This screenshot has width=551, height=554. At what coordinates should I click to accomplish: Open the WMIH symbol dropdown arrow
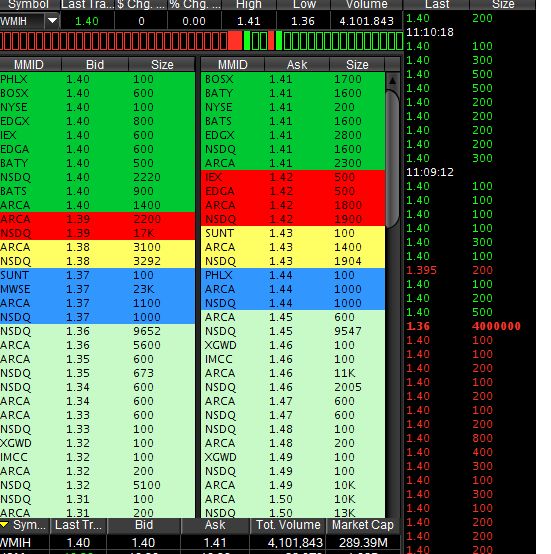click(52, 21)
